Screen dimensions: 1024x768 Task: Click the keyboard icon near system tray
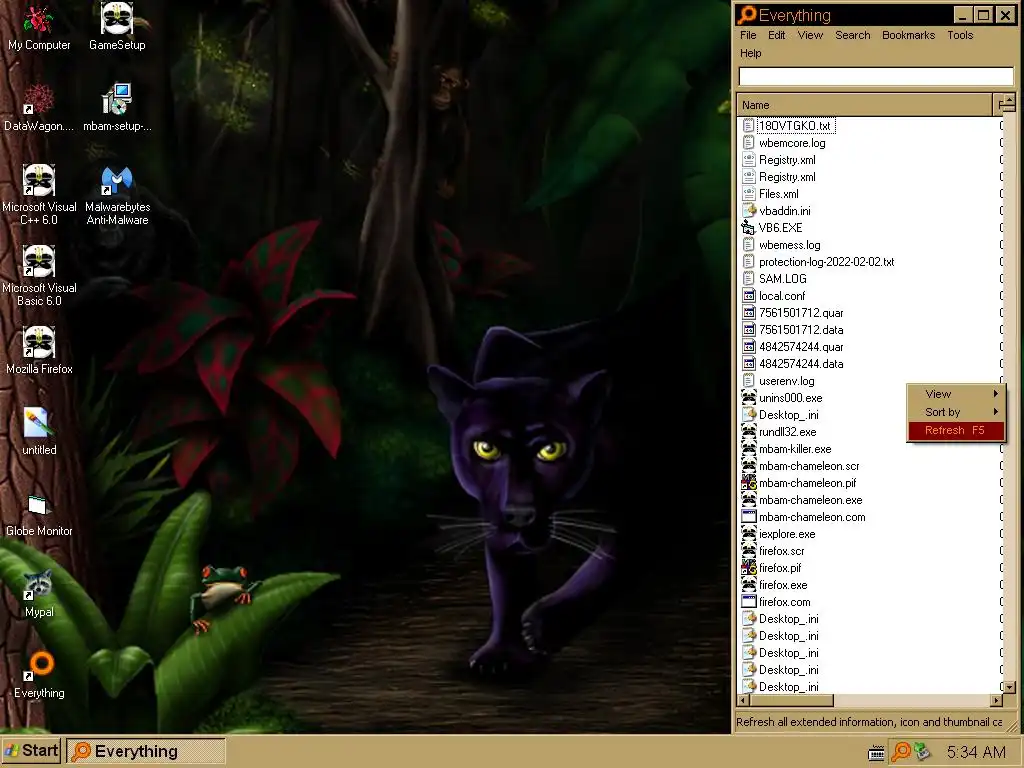(876, 752)
